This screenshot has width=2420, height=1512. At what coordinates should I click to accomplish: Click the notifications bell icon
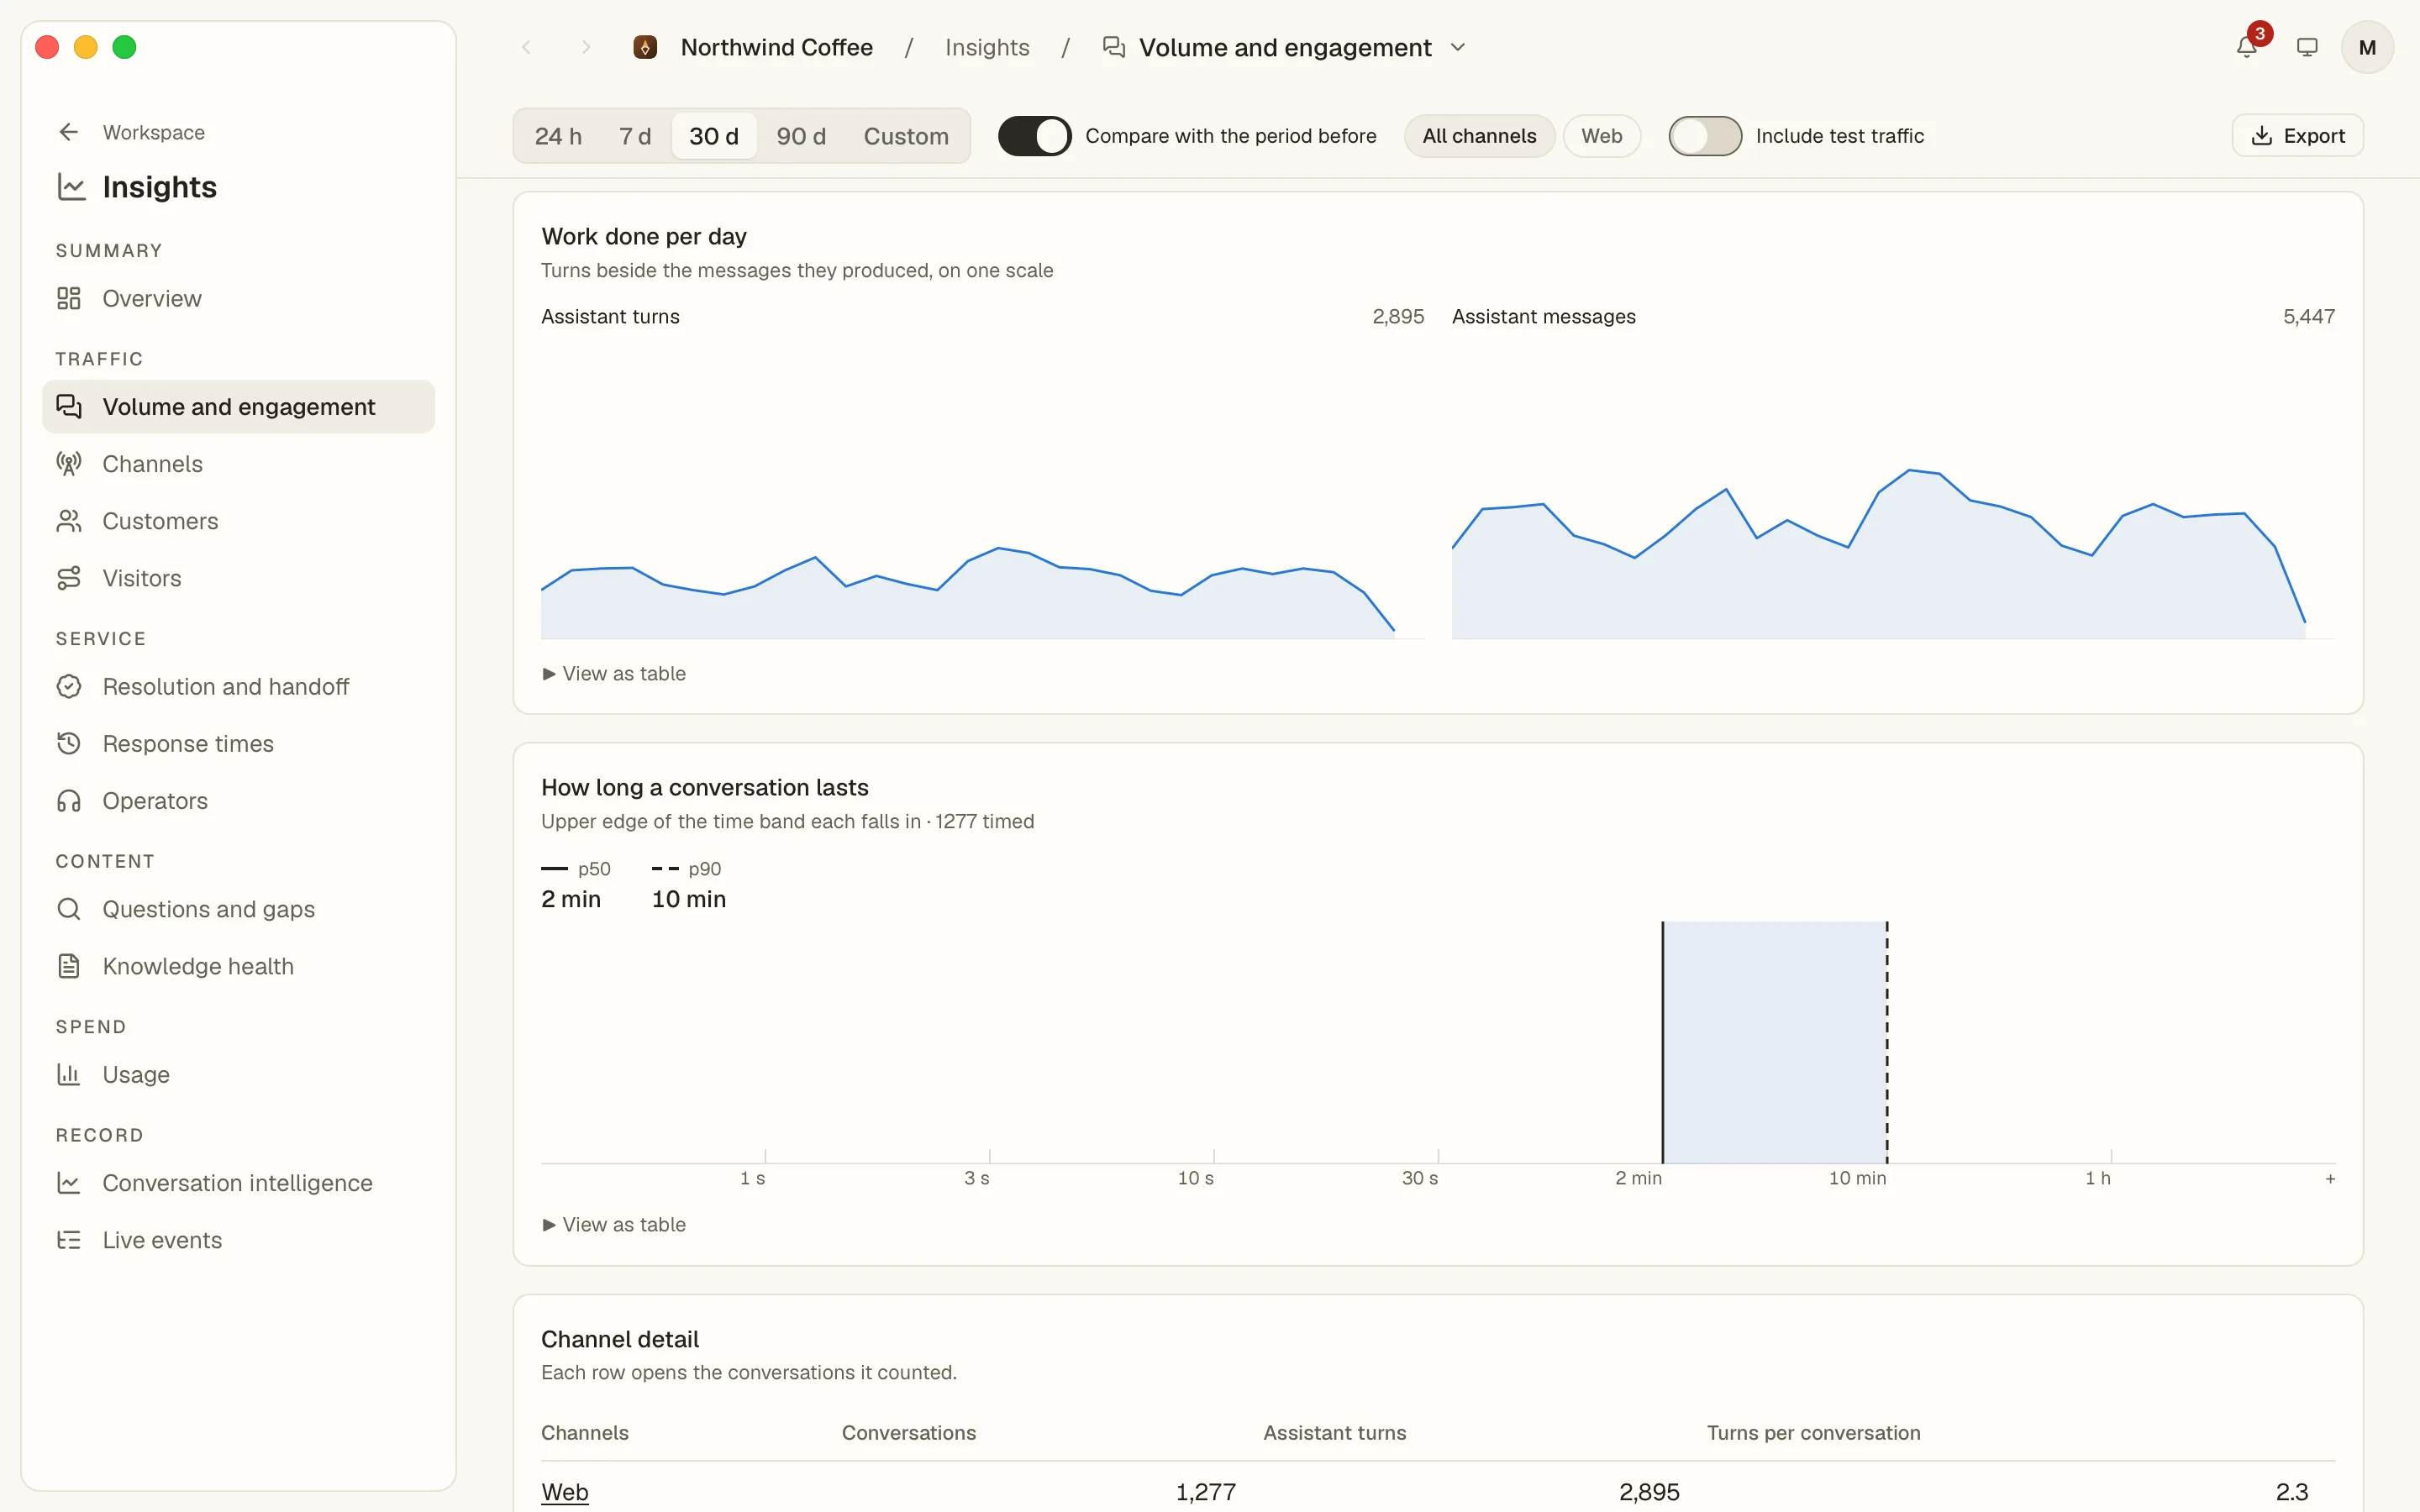2246,47
